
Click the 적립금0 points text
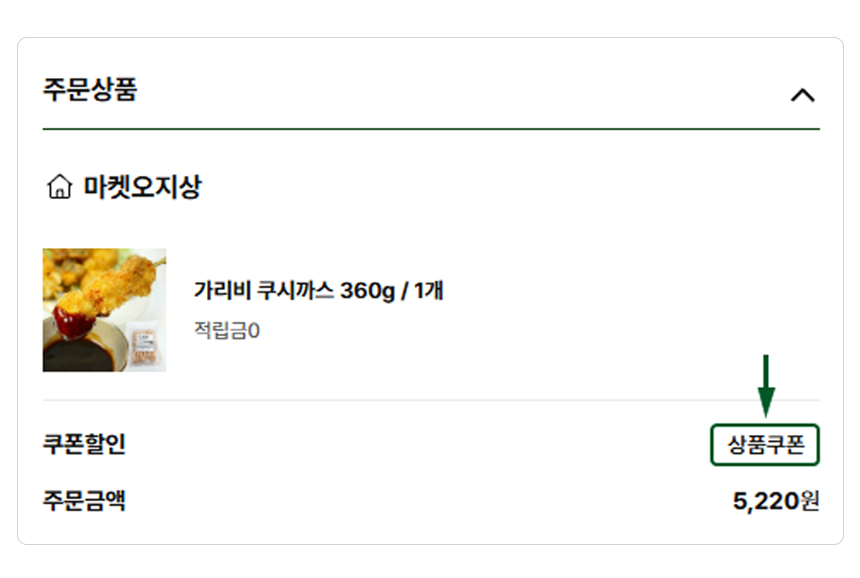click(x=227, y=329)
